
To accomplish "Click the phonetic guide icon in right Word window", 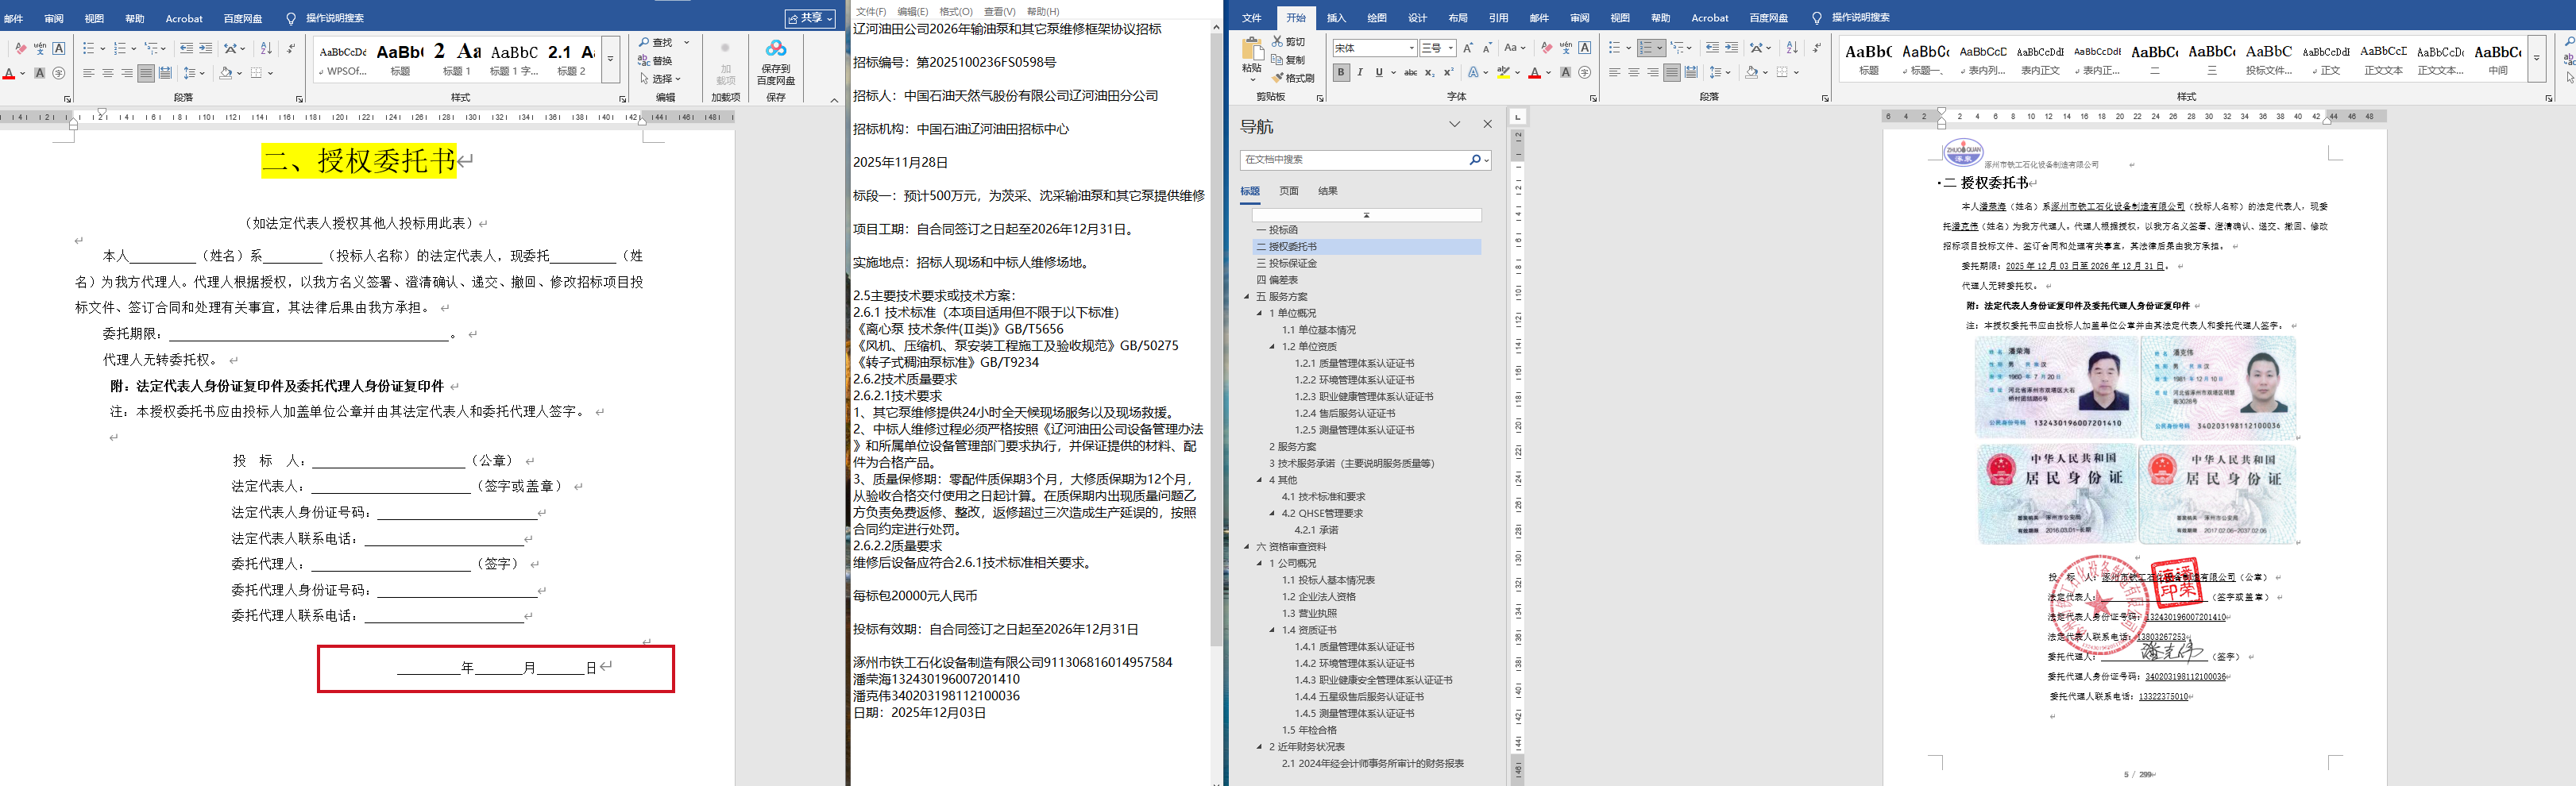I will click(1566, 48).
